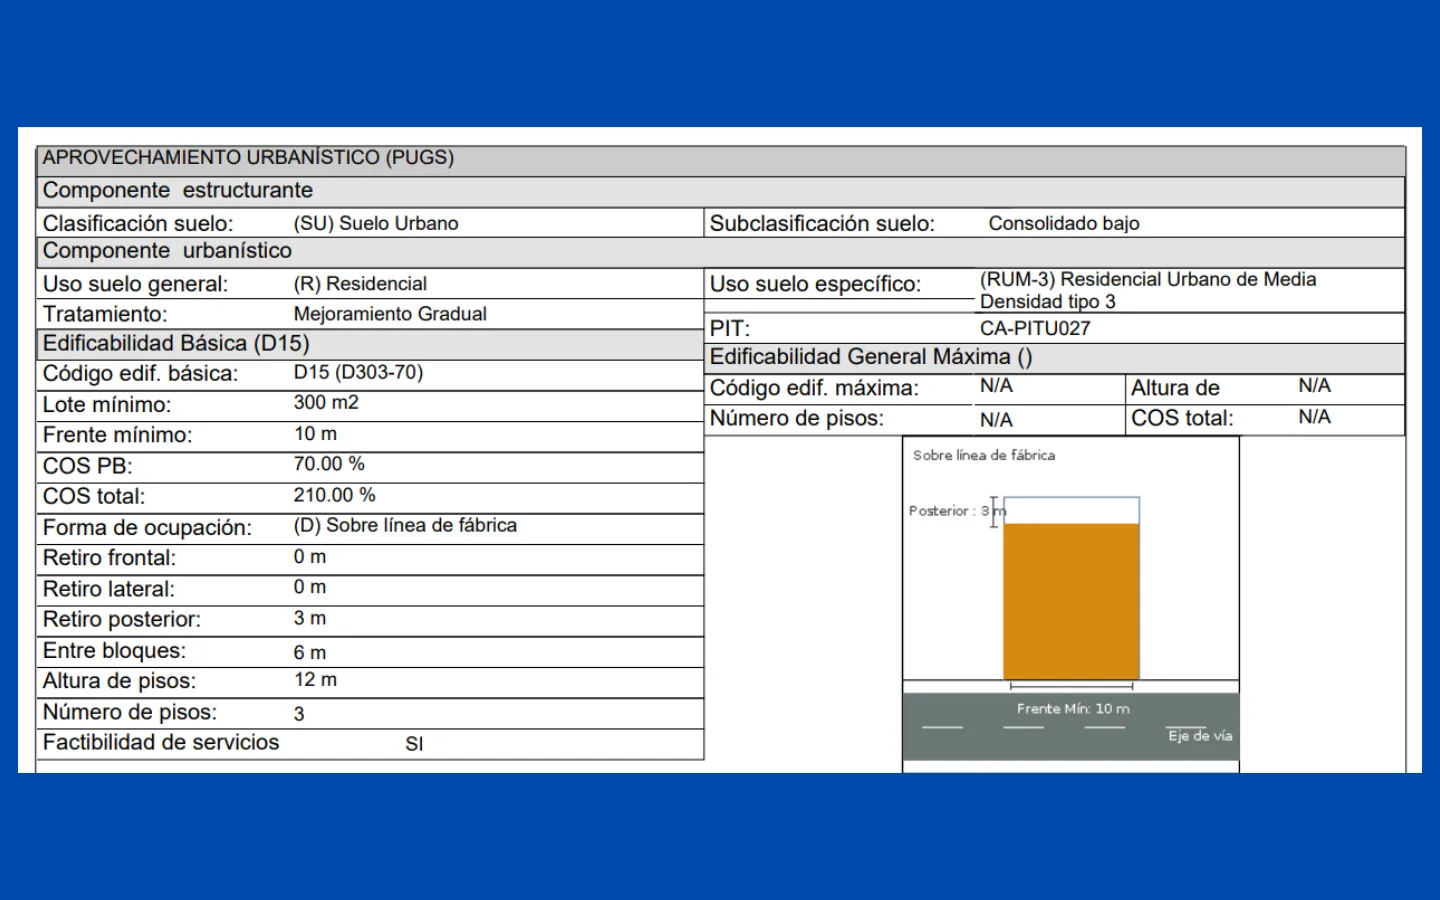Select the '70.00 %' COS PB value
The width and height of the screenshot is (1440, 900).
tap(329, 464)
